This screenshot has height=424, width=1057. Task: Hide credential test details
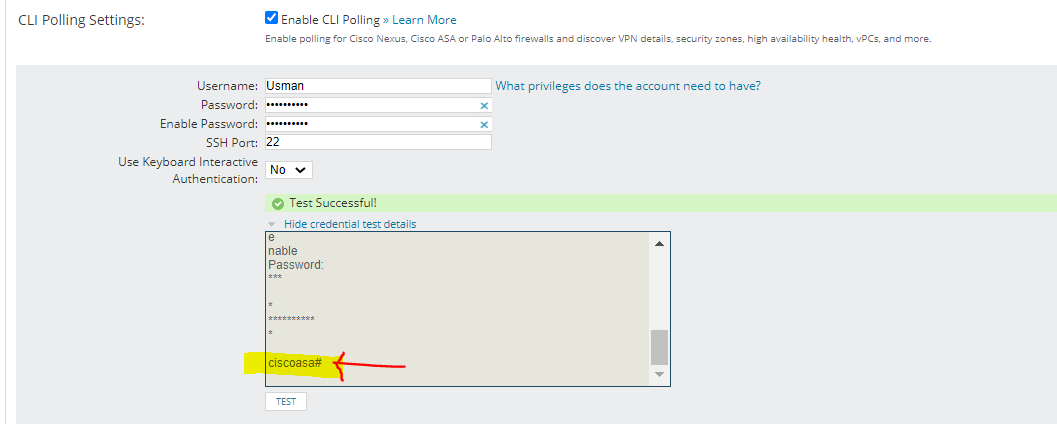click(x=350, y=224)
